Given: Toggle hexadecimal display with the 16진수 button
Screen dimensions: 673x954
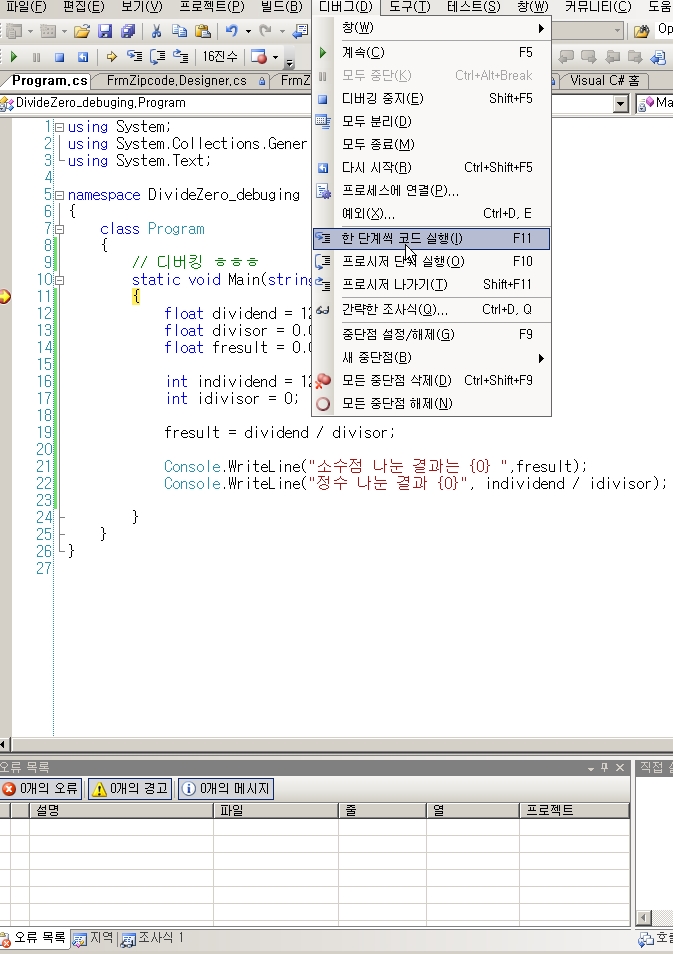Looking at the screenshot, I should point(220,57).
